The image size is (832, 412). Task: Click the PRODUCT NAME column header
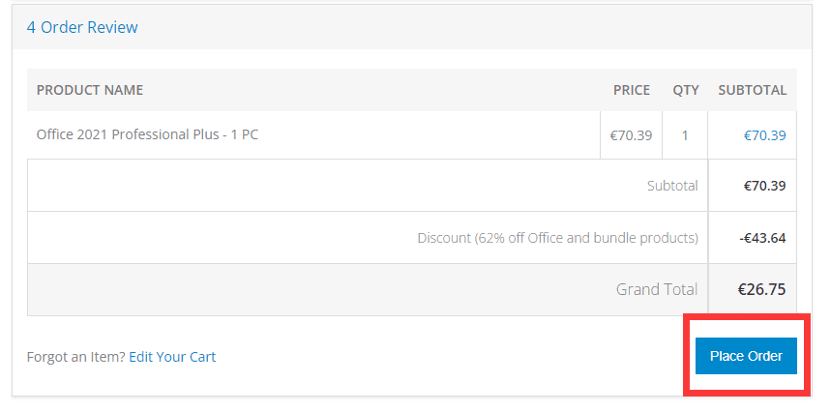(90, 90)
